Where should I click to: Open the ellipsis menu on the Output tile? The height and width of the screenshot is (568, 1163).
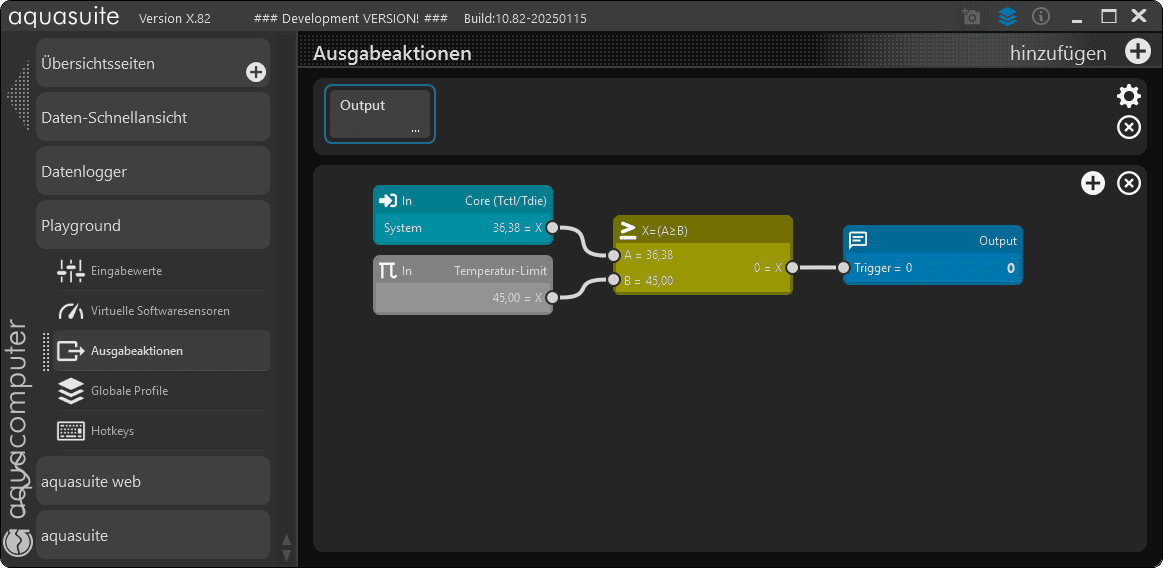coord(415,131)
